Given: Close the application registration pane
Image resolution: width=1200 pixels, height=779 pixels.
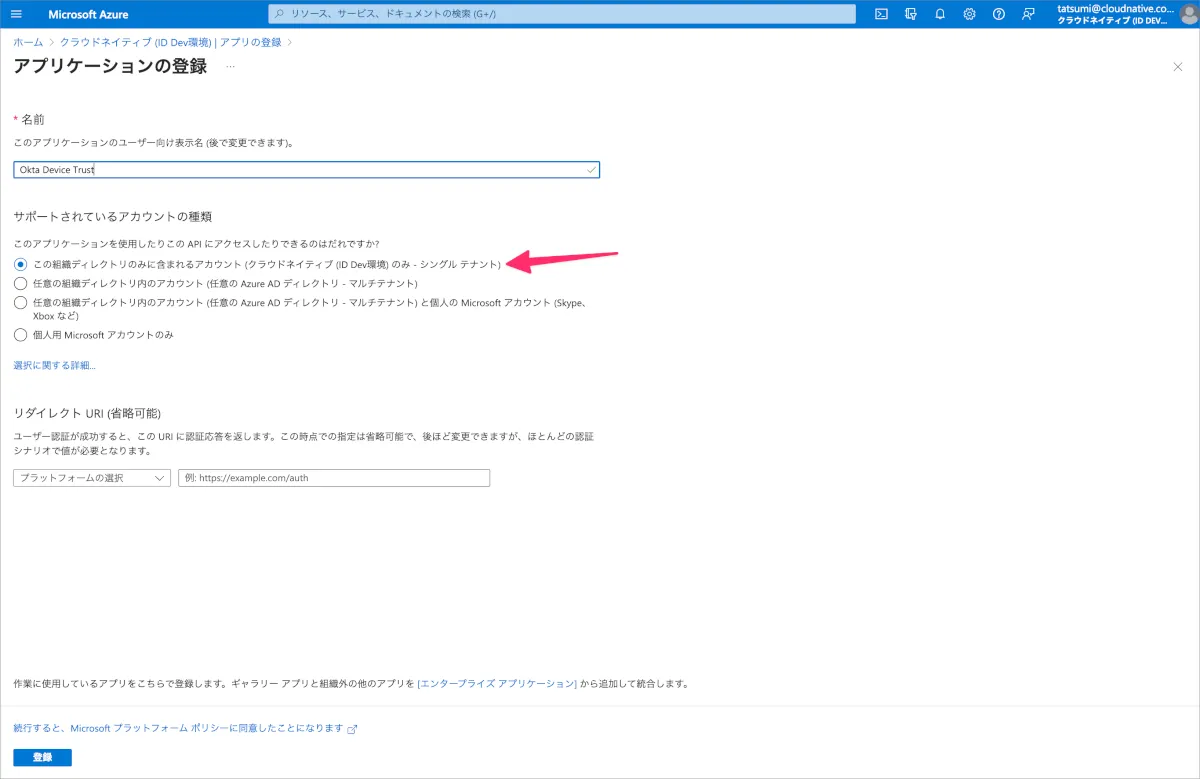Looking at the screenshot, I should coord(1177,66).
